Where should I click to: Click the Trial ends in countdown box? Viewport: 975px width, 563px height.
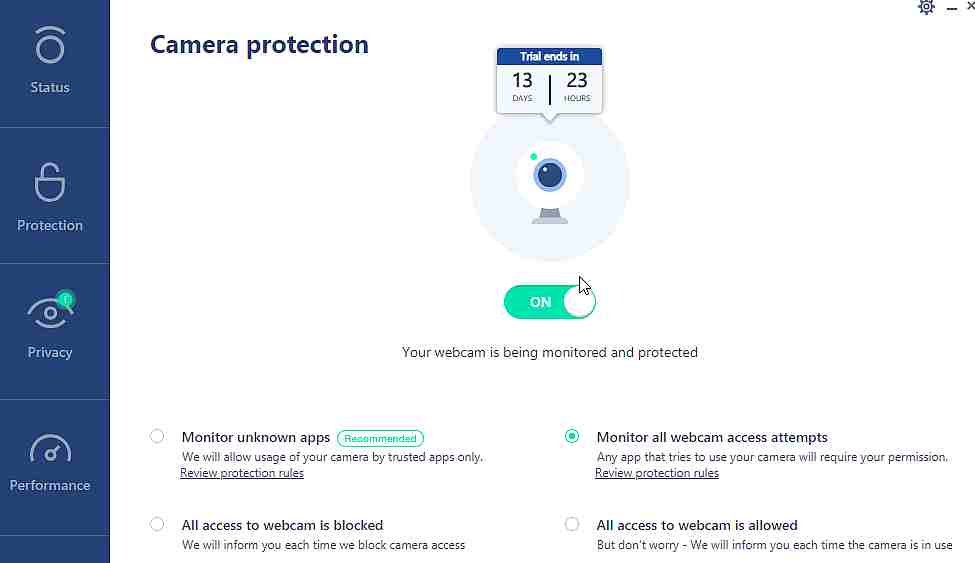point(550,81)
